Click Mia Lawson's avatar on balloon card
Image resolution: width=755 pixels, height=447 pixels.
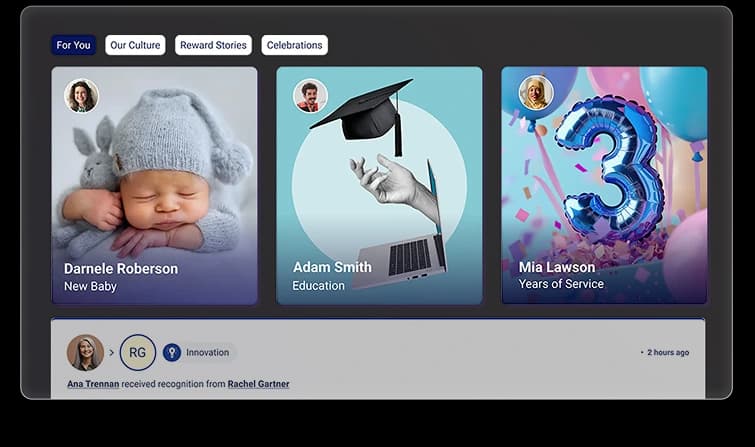click(x=536, y=93)
